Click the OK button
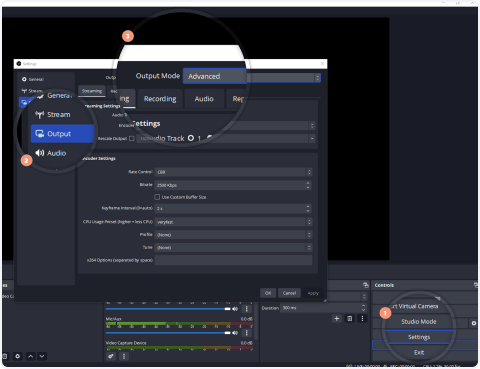 point(268,293)
